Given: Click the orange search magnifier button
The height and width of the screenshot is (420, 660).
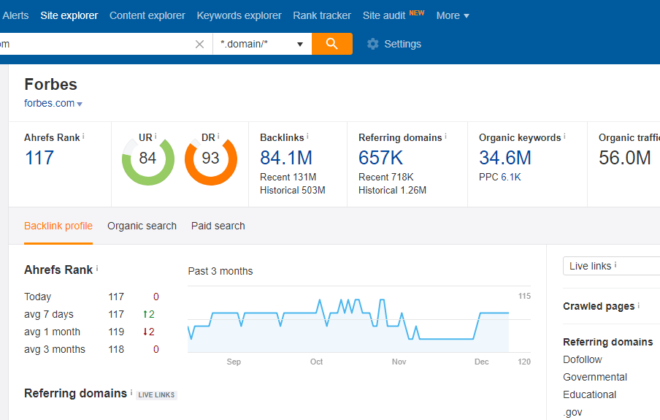Looking at the screenshot, I should click(332, 44).
